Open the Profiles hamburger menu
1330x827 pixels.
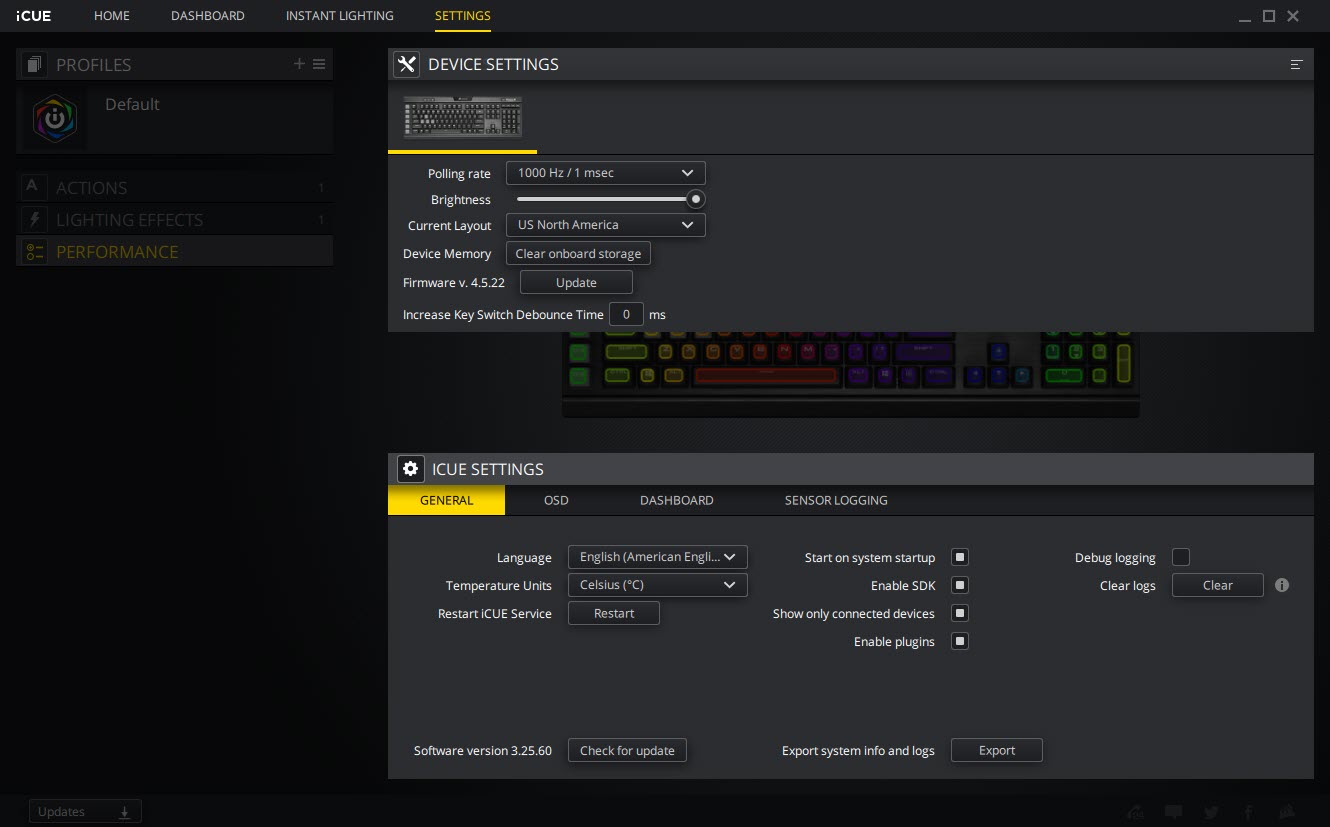[x=319, y=64]
